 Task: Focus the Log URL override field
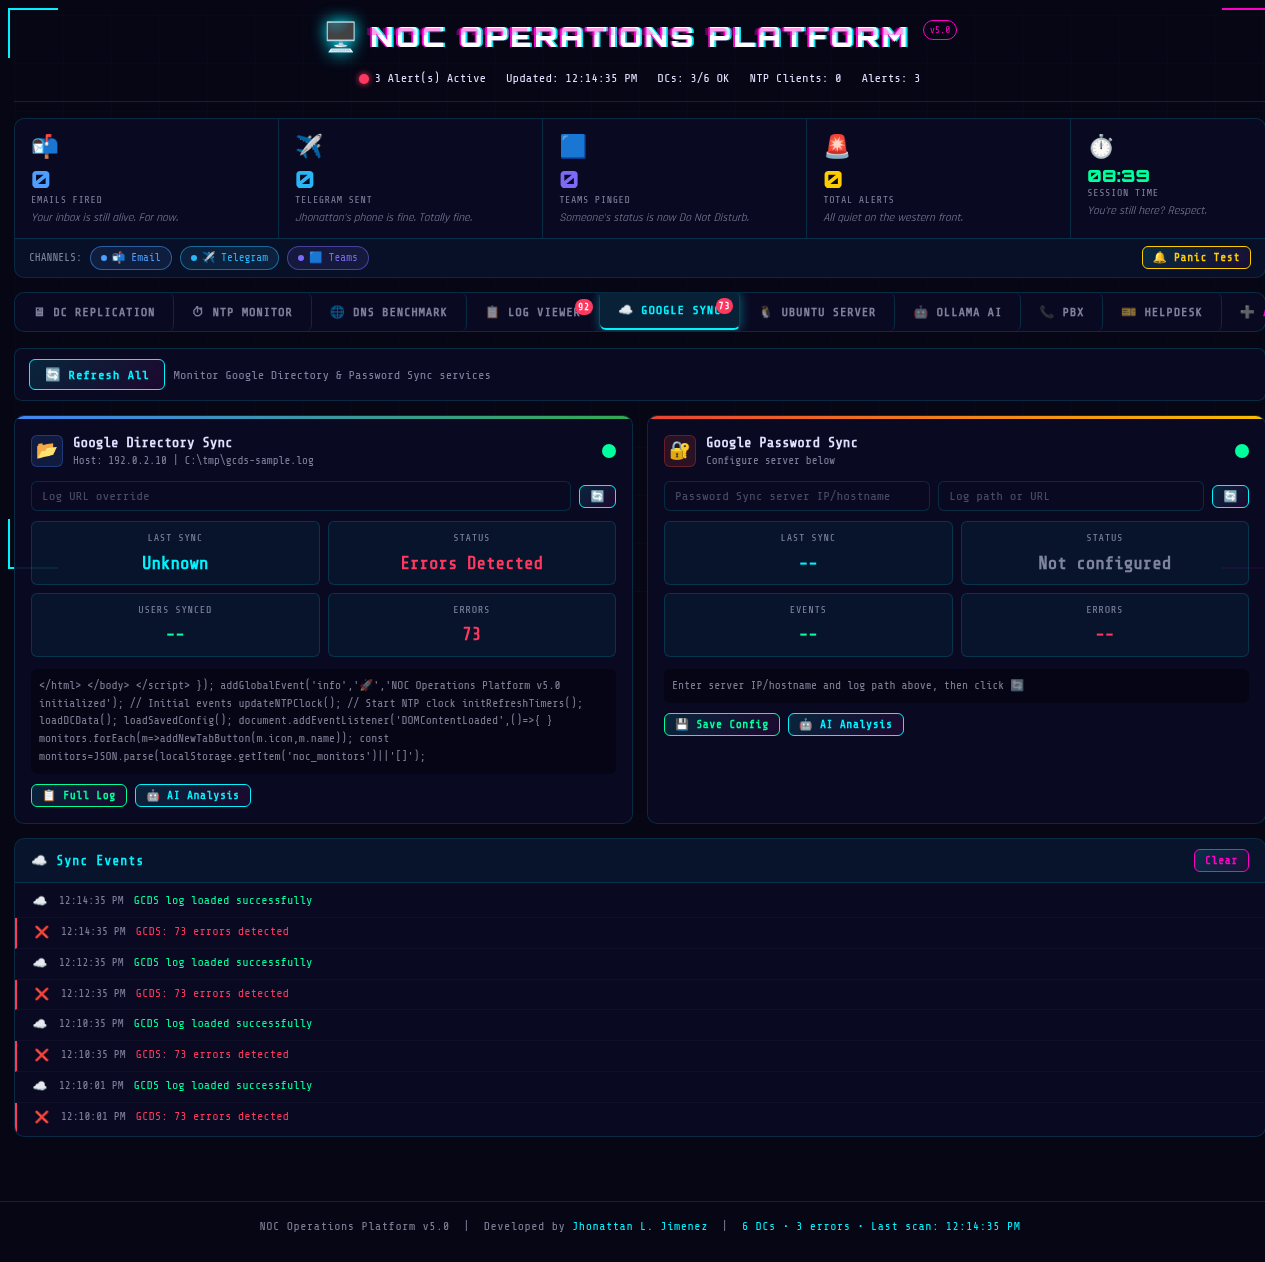(x=301, y=496)
